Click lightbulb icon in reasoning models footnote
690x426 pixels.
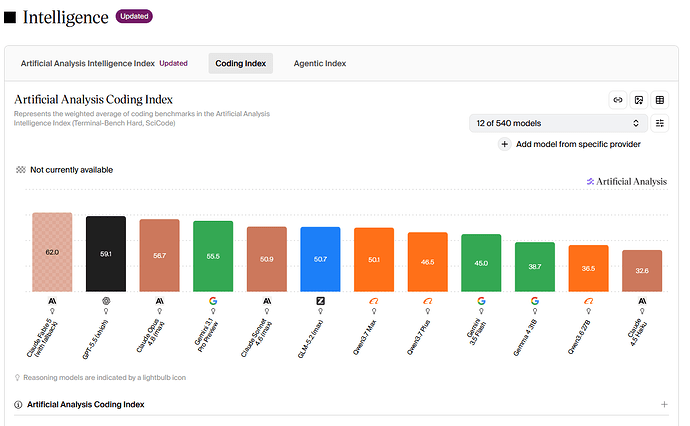[x=18, y=378]
